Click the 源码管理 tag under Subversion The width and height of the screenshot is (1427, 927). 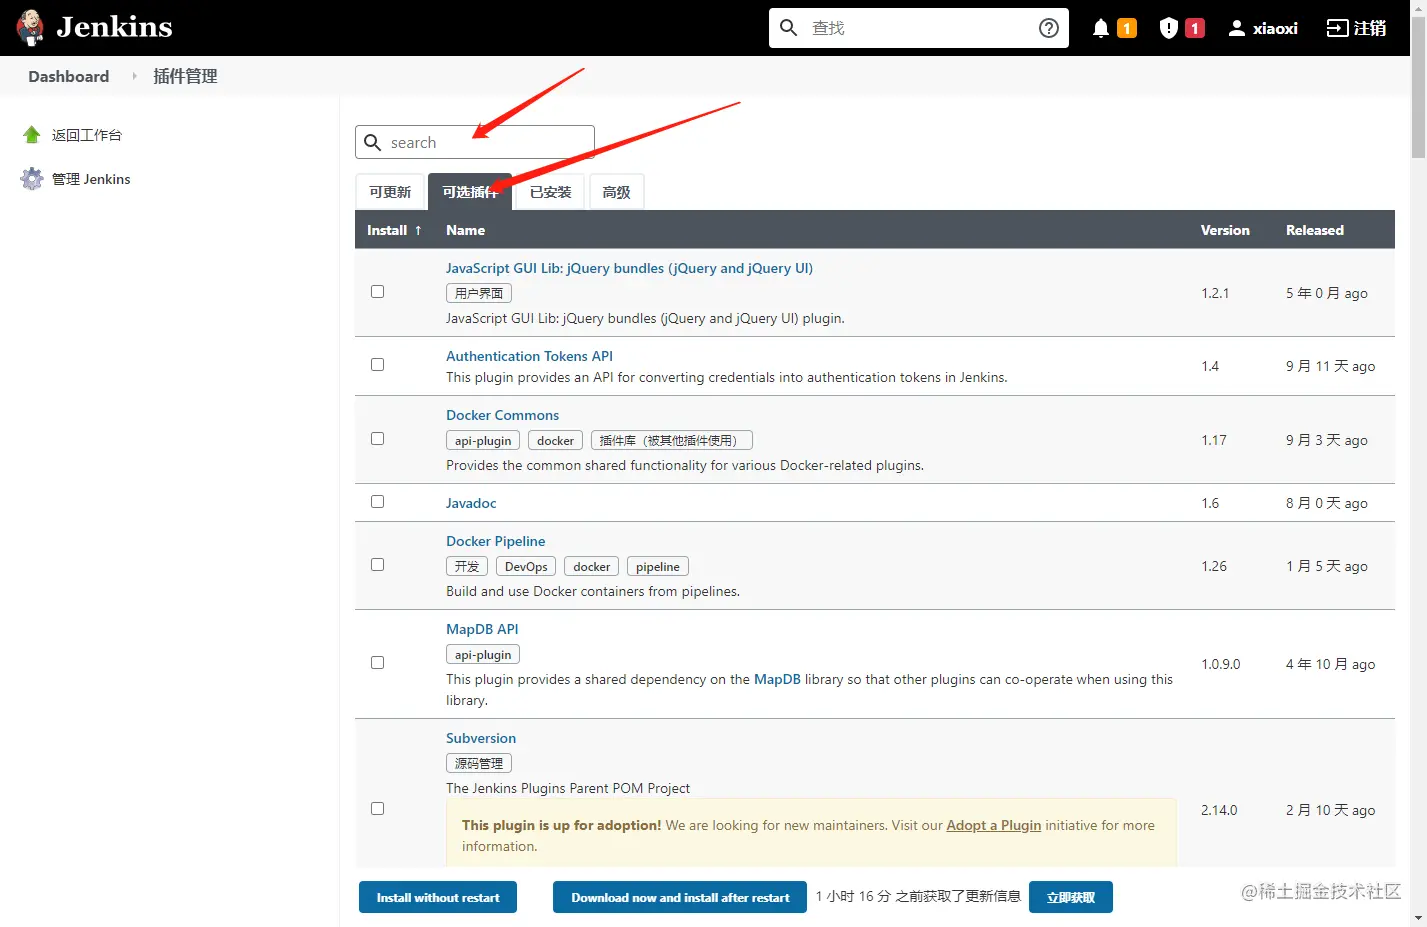pos(479,763)
